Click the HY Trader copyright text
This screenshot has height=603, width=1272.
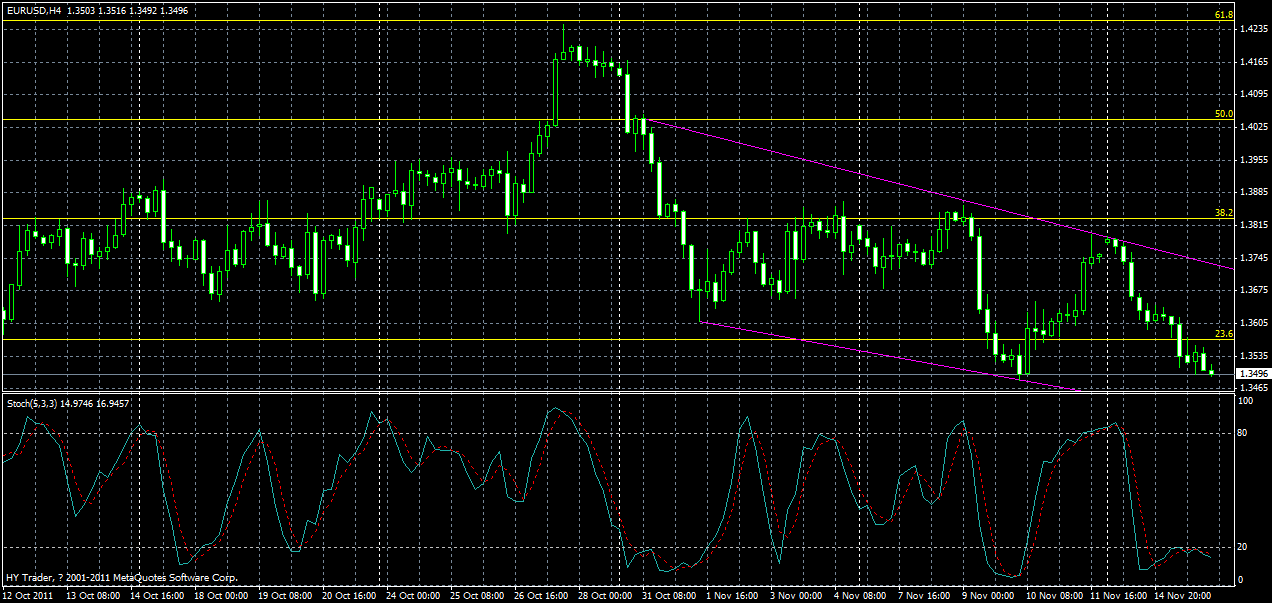click(x=120, y=577)
